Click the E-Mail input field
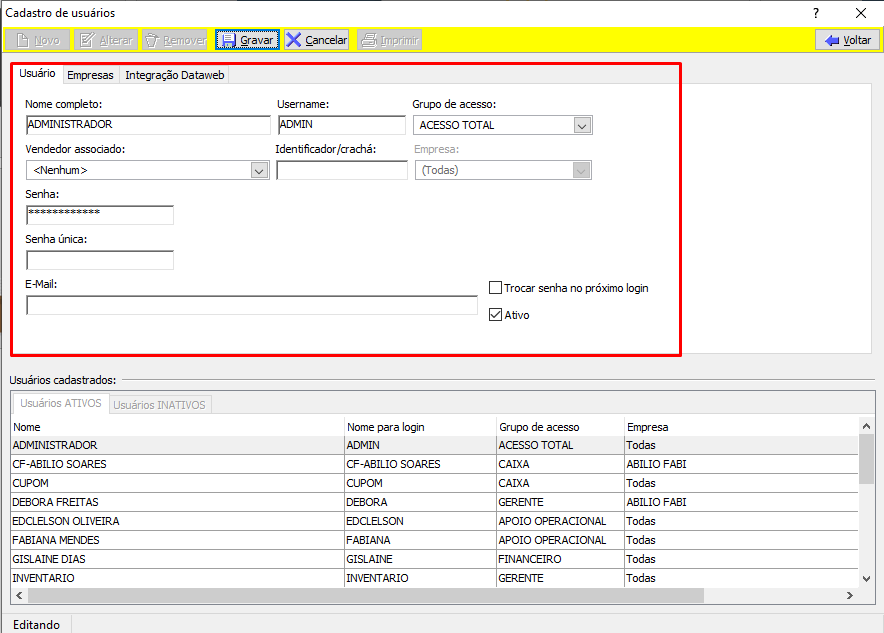Screen dimensions: 884x633 [x=251, y=306]
